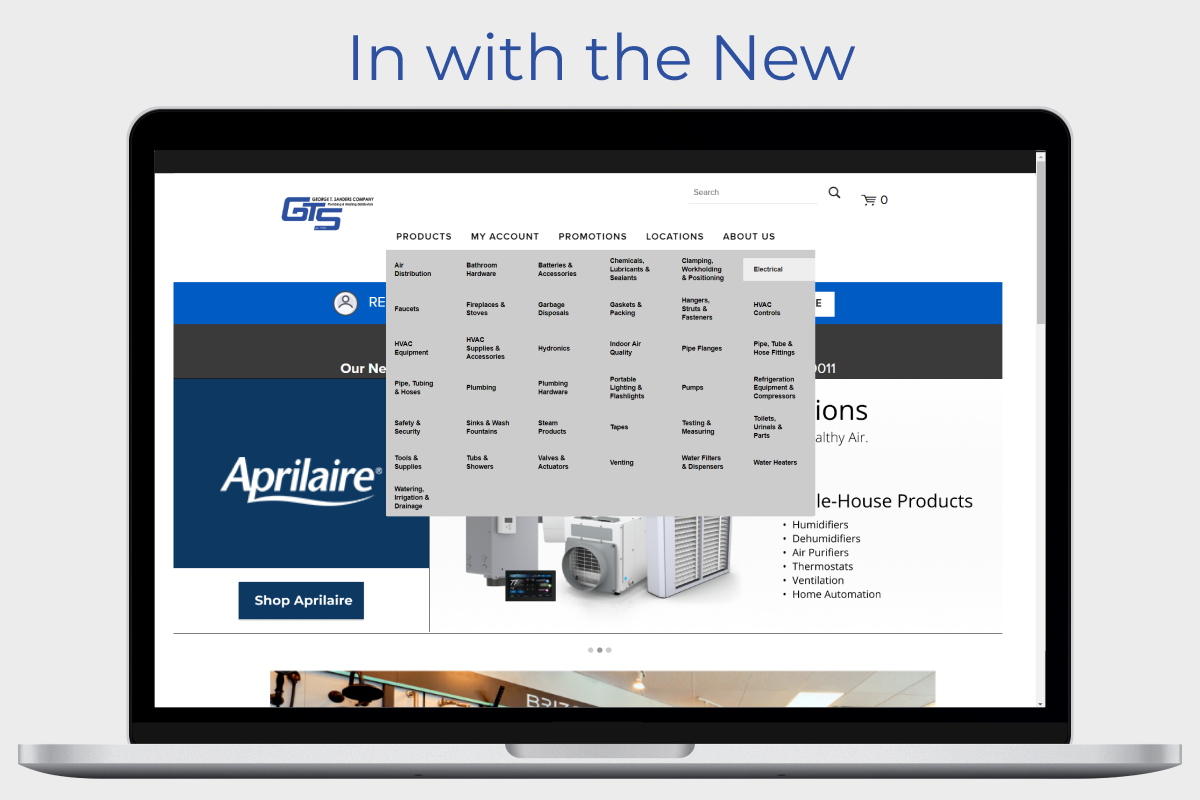The height and width of the screenshot is (800, 1200).
Task: Select Batteries & Accessories category
Action: click(557, 269)
